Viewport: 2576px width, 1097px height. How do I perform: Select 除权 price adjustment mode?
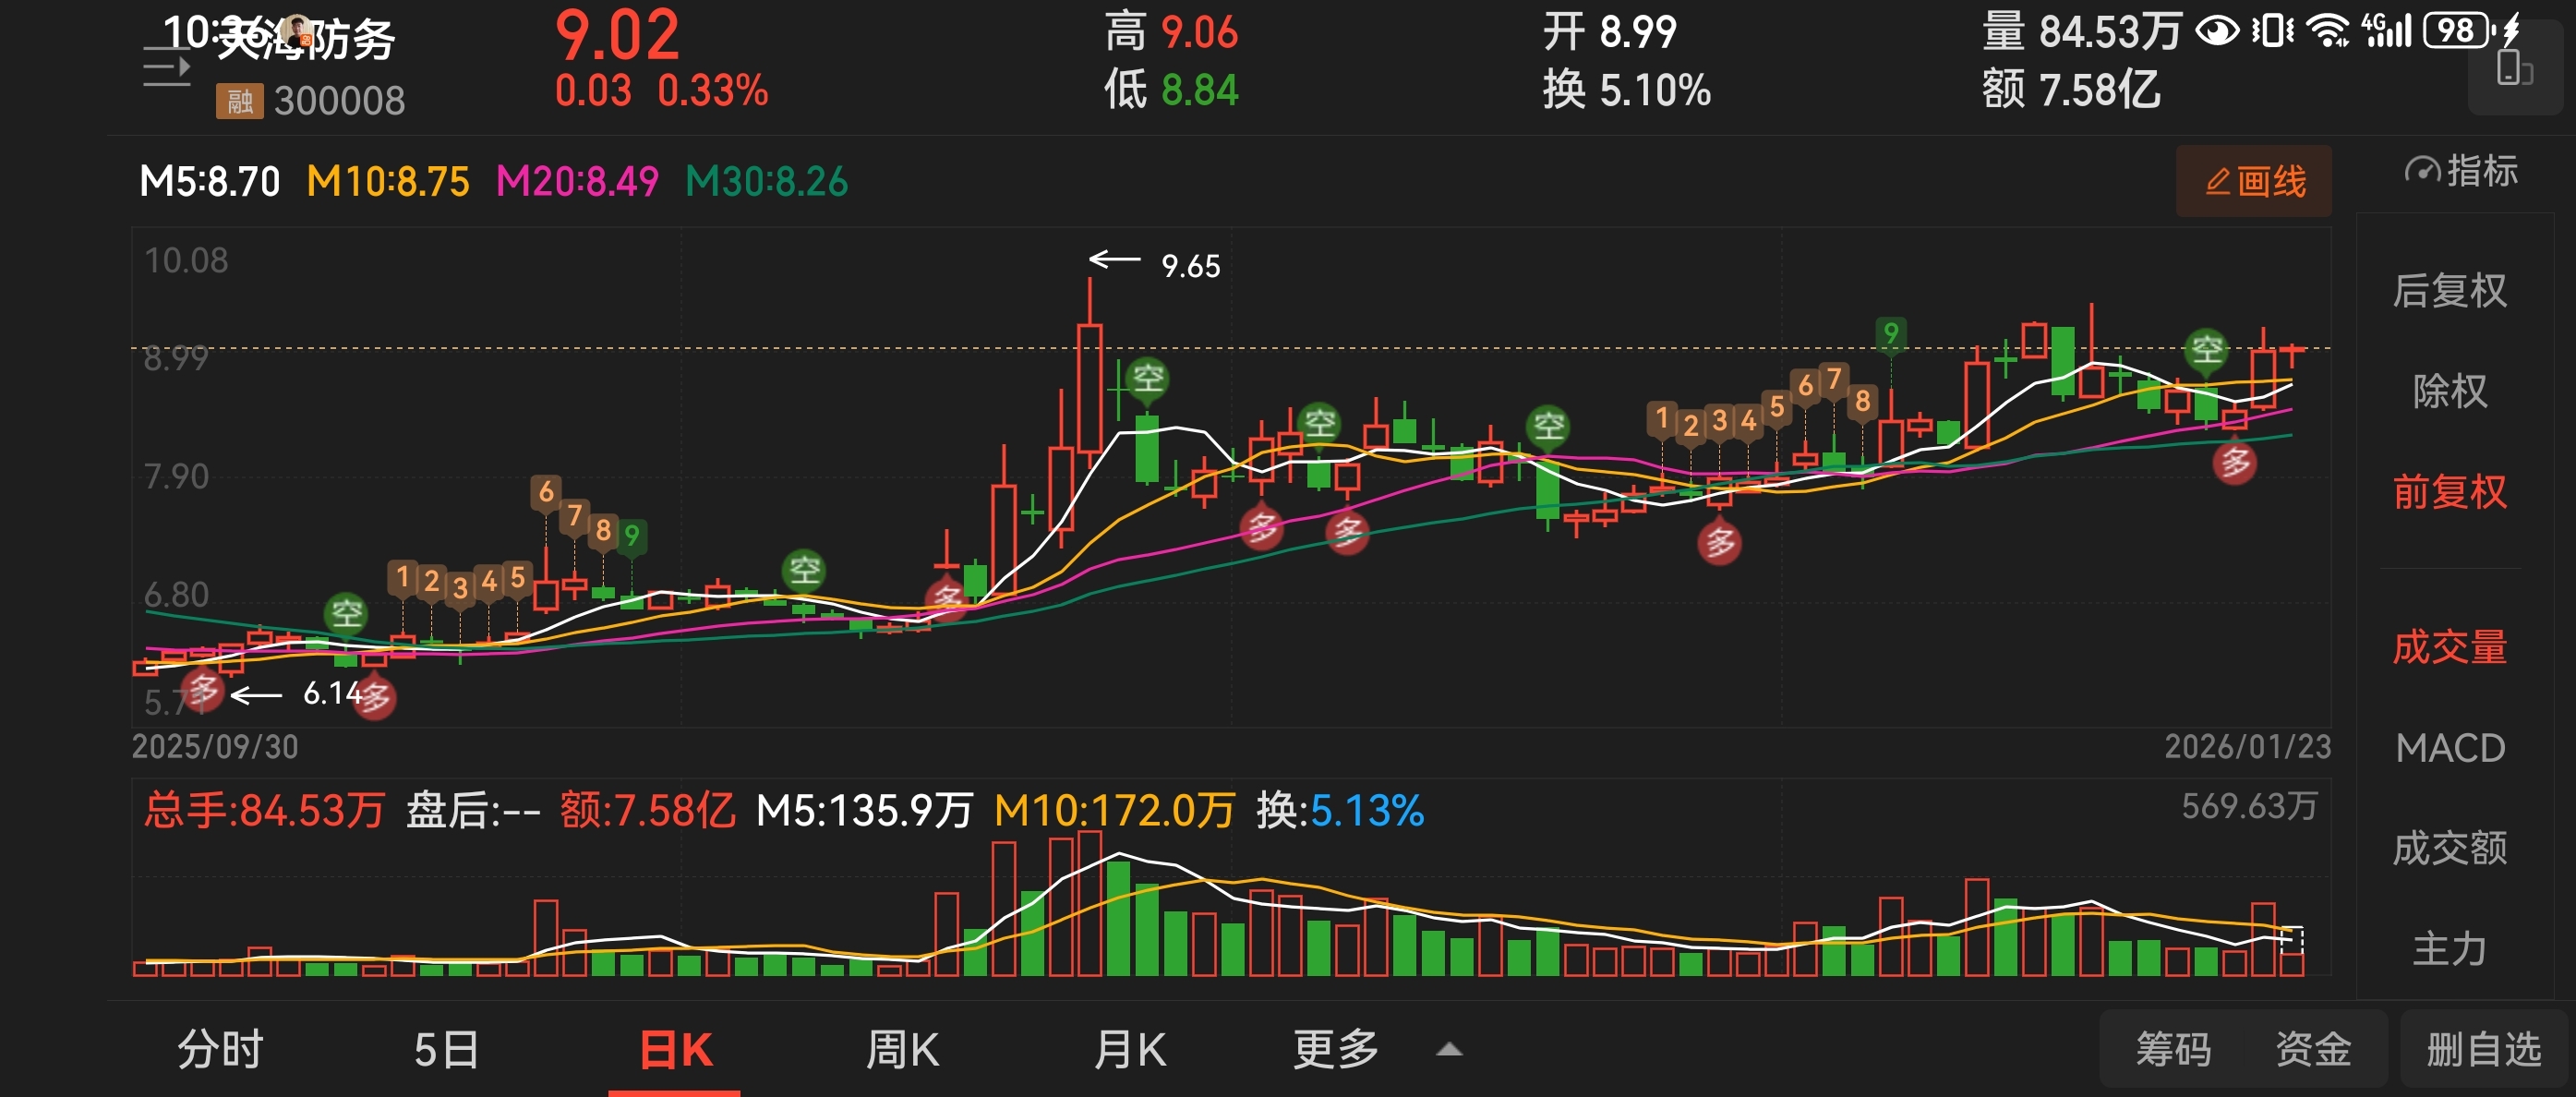[x=2449, y=391]
